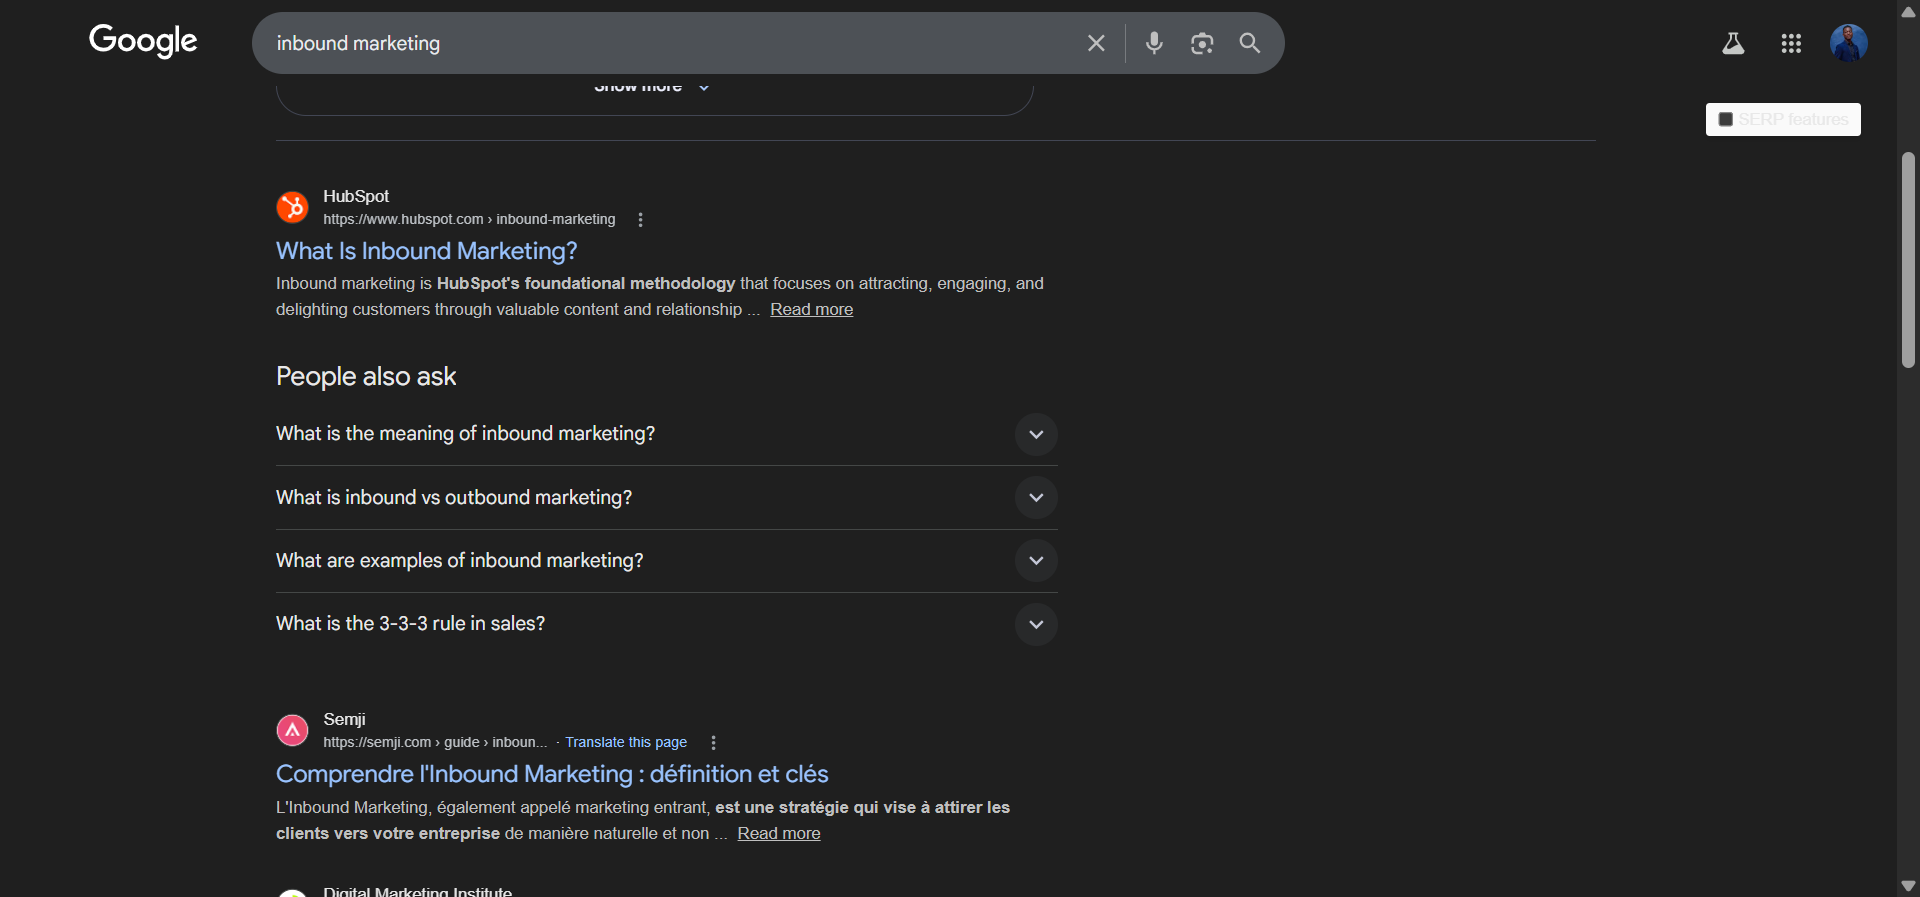Start voice search with microphone icon

[1154, 43]
